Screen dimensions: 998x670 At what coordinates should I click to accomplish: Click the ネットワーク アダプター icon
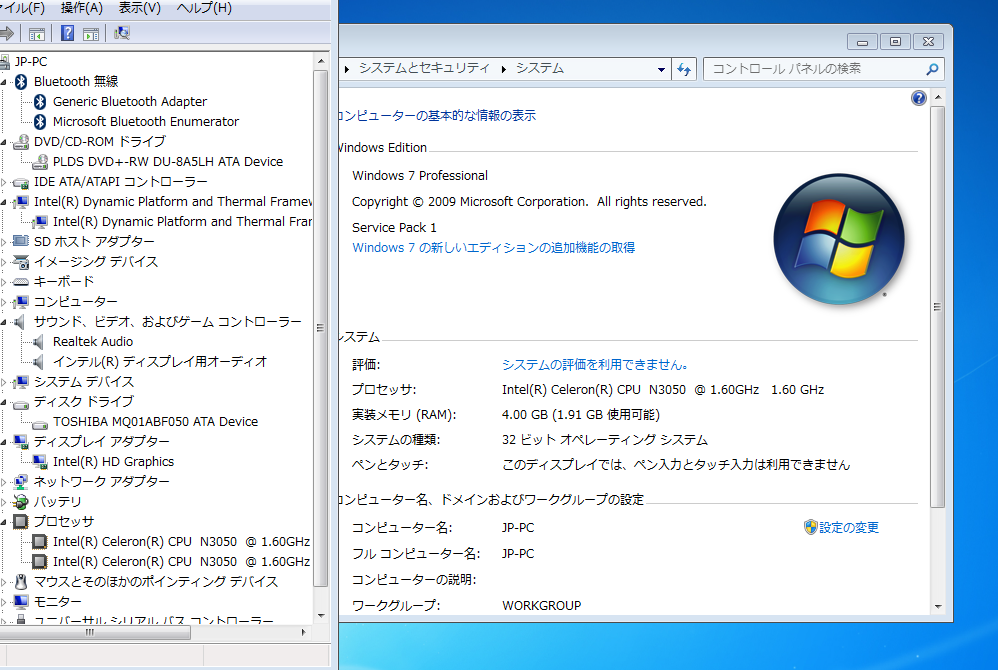pos(21,482)
